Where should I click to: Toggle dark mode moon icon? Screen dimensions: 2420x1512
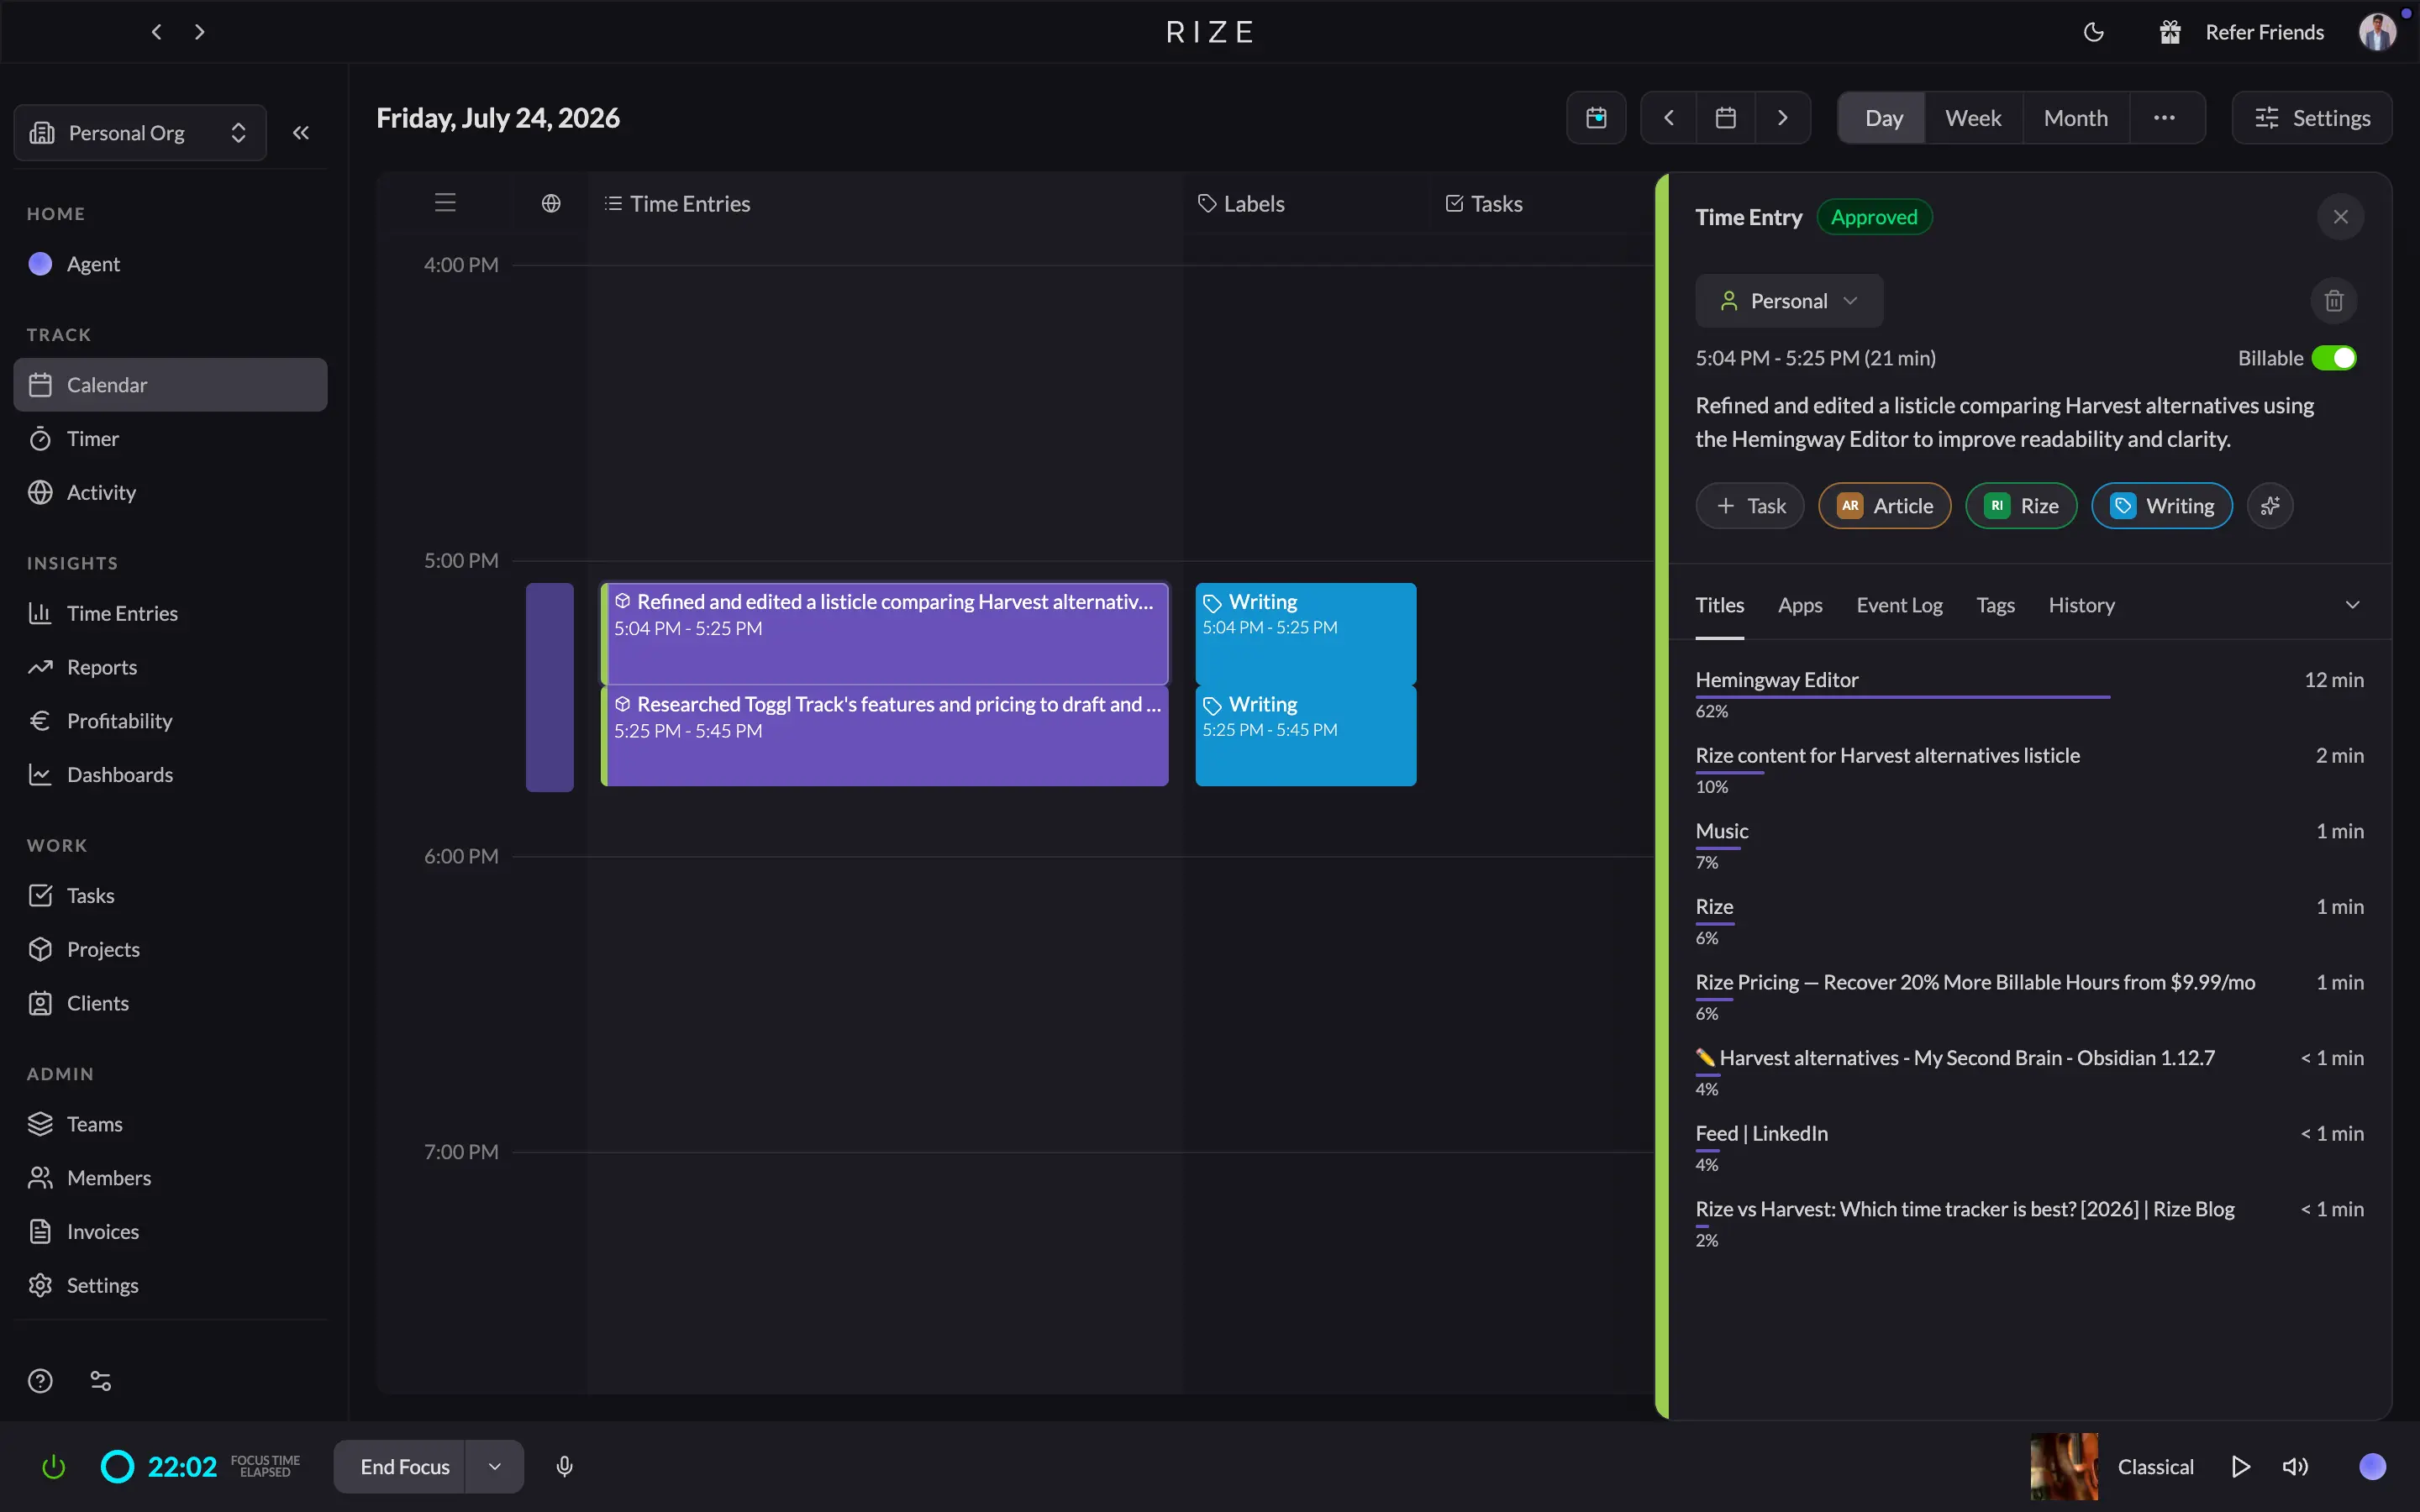(2093, 32)
